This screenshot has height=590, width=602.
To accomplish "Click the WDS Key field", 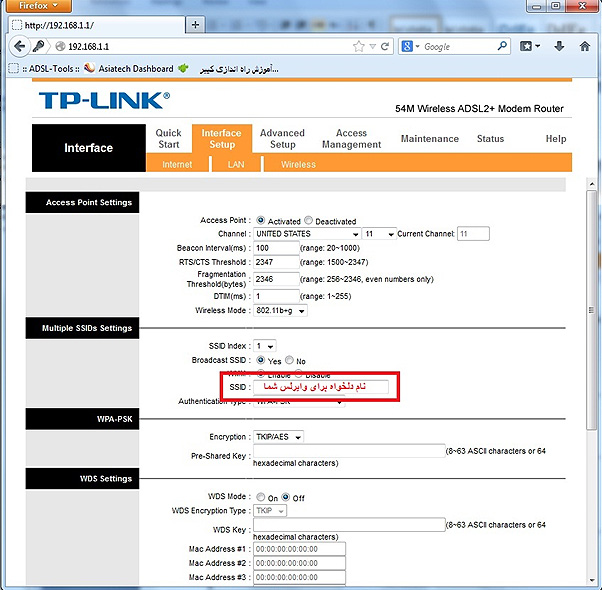I will (x=349, y=525).
